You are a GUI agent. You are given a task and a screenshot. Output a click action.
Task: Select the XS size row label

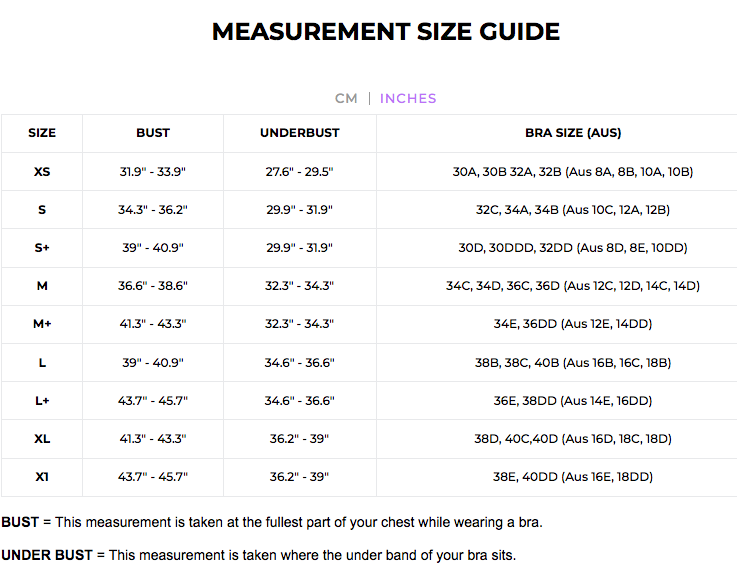pos(42,172)
